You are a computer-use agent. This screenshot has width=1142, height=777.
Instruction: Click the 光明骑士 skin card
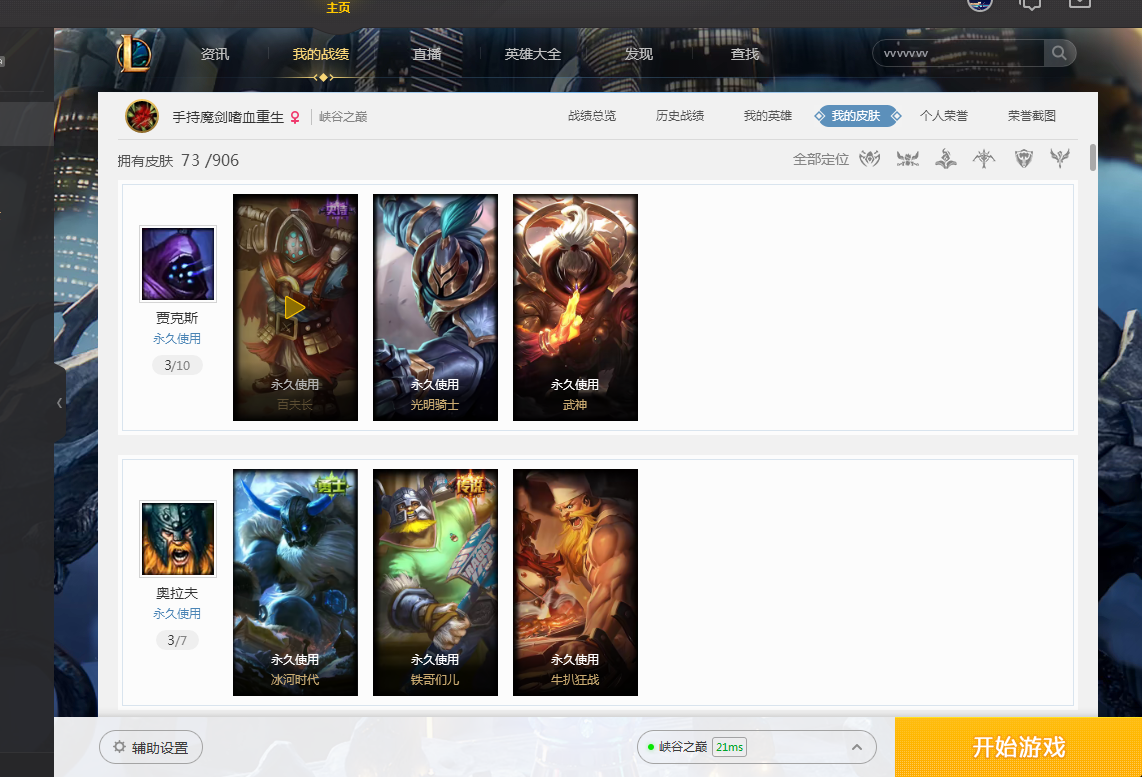click(x=436, y=307)
